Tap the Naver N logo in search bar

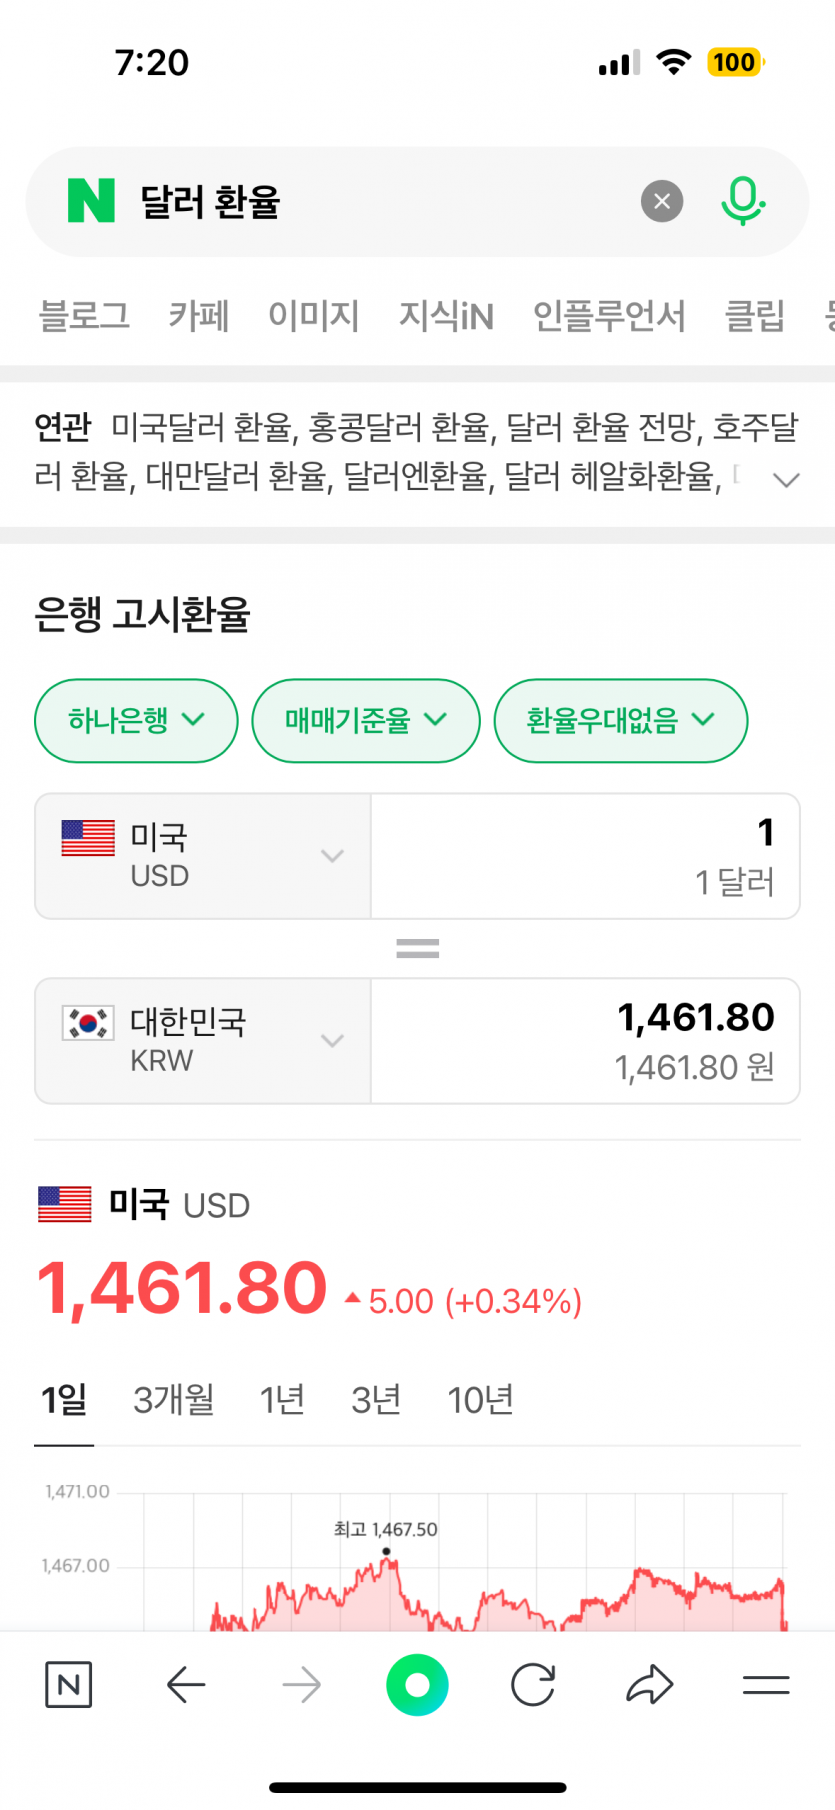(91, 201)
